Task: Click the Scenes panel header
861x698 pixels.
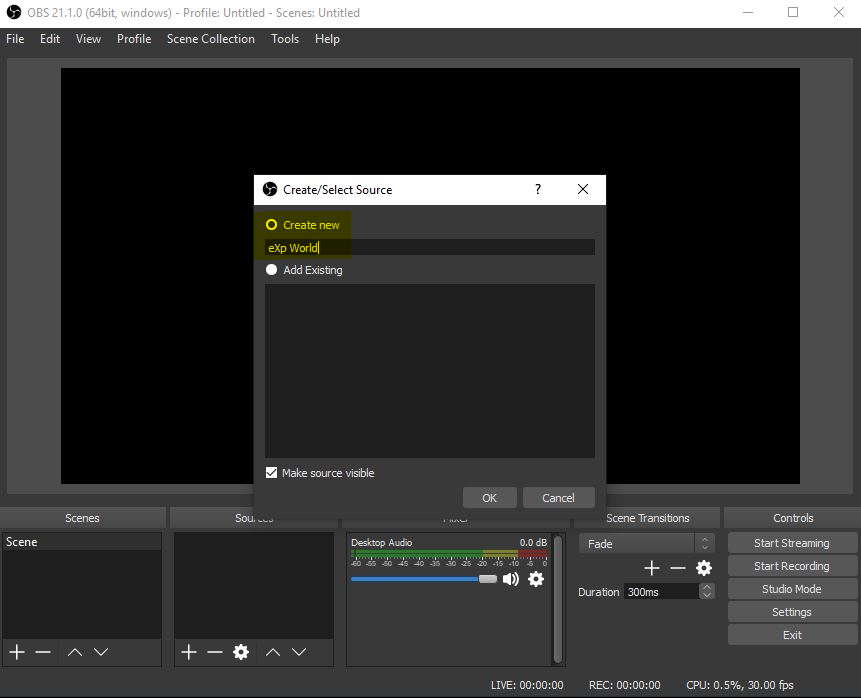Action: point(82,518)
